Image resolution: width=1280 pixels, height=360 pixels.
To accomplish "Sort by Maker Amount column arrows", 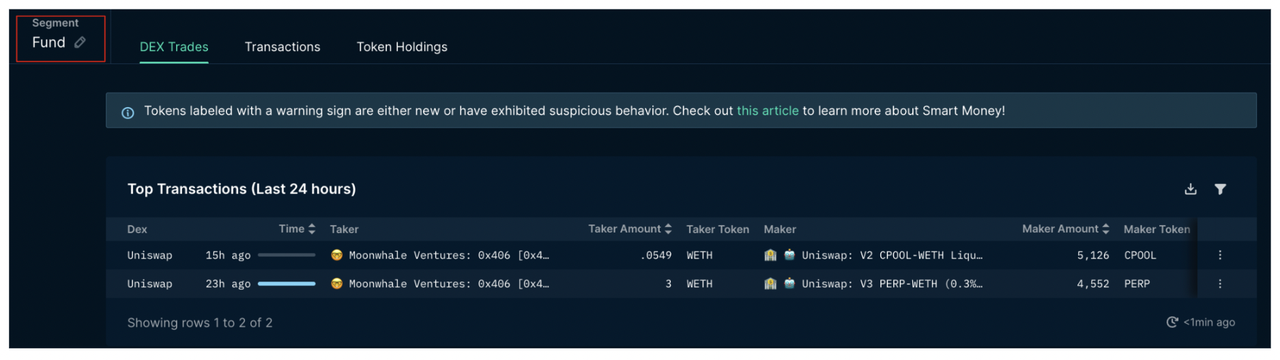I will pos(1105,229).
